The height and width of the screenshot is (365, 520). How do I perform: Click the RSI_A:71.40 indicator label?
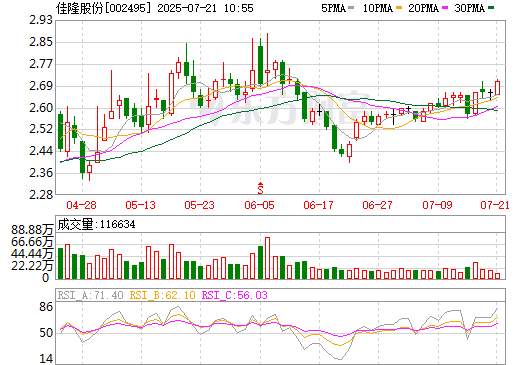[x=90, y=295]
